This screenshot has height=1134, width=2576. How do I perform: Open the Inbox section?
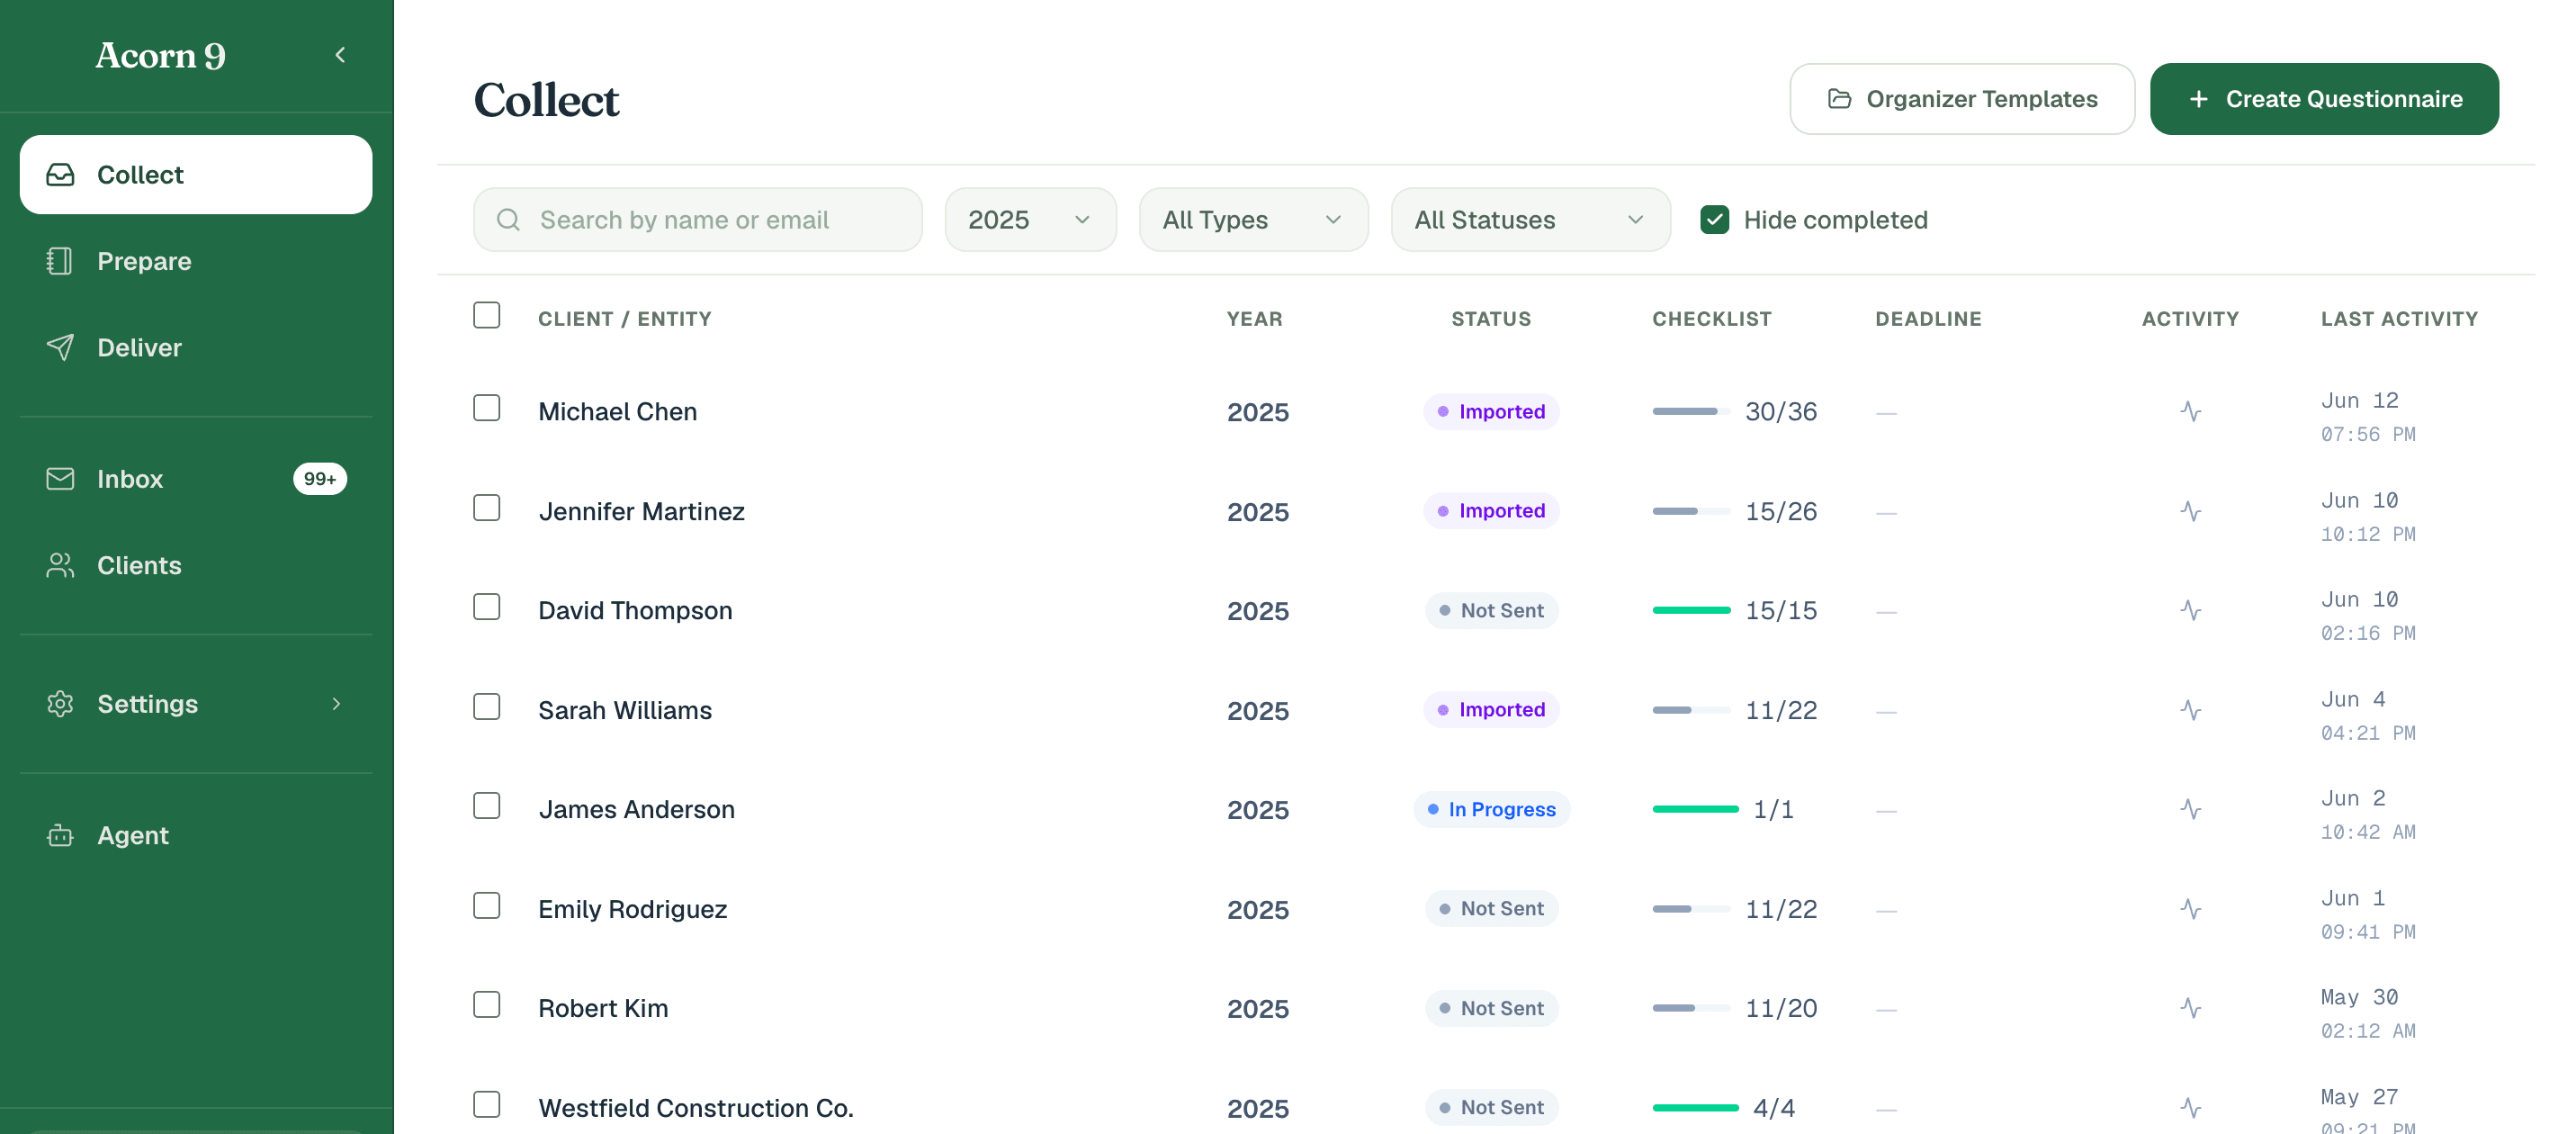196,479
